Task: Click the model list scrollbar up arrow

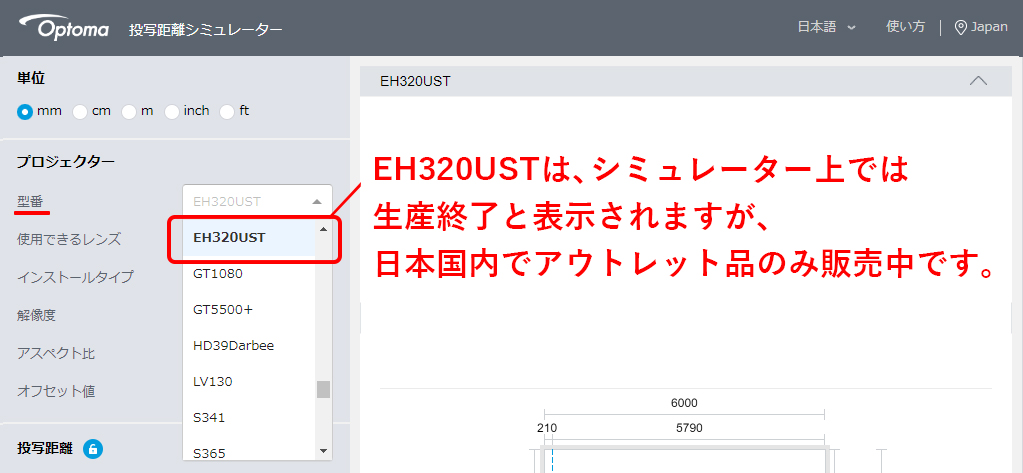Action: pyautogui.click(x=323, y=229)
